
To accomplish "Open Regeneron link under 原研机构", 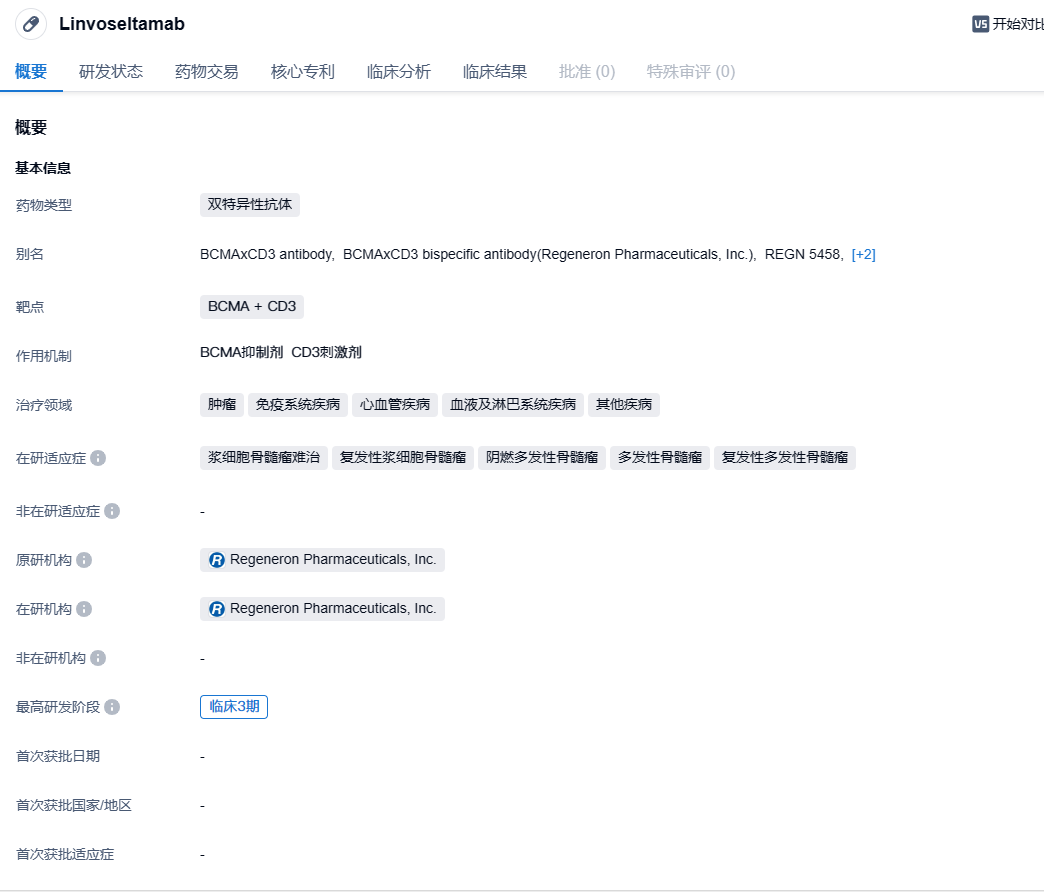I will (322, 560).
